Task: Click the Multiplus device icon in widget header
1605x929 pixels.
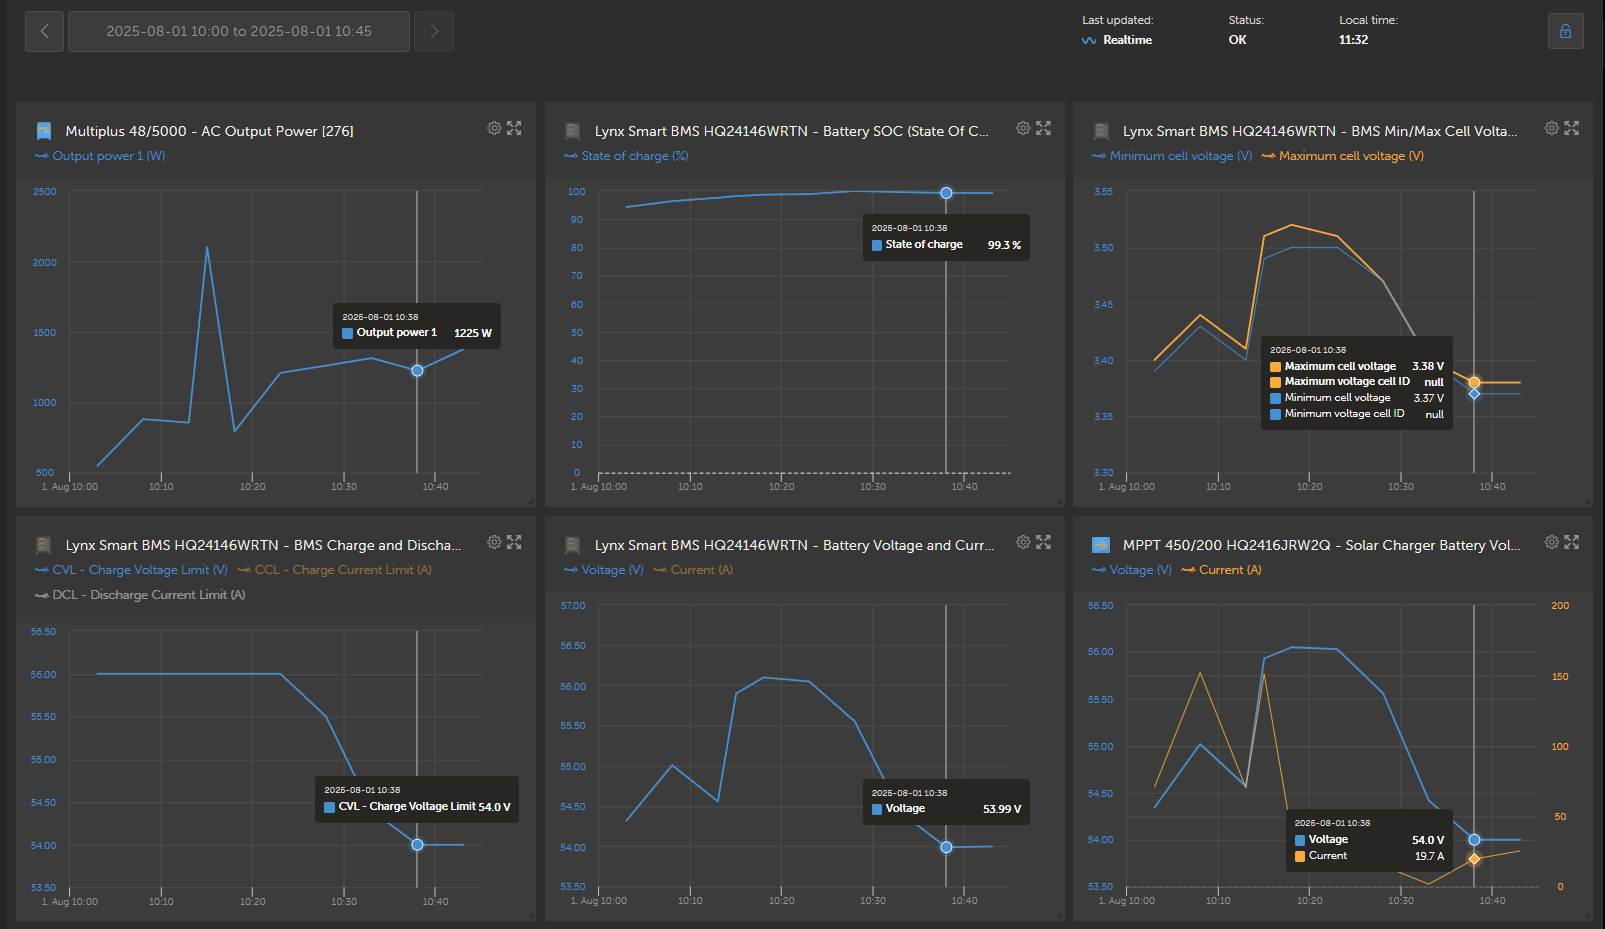Action: coord(44,131)
